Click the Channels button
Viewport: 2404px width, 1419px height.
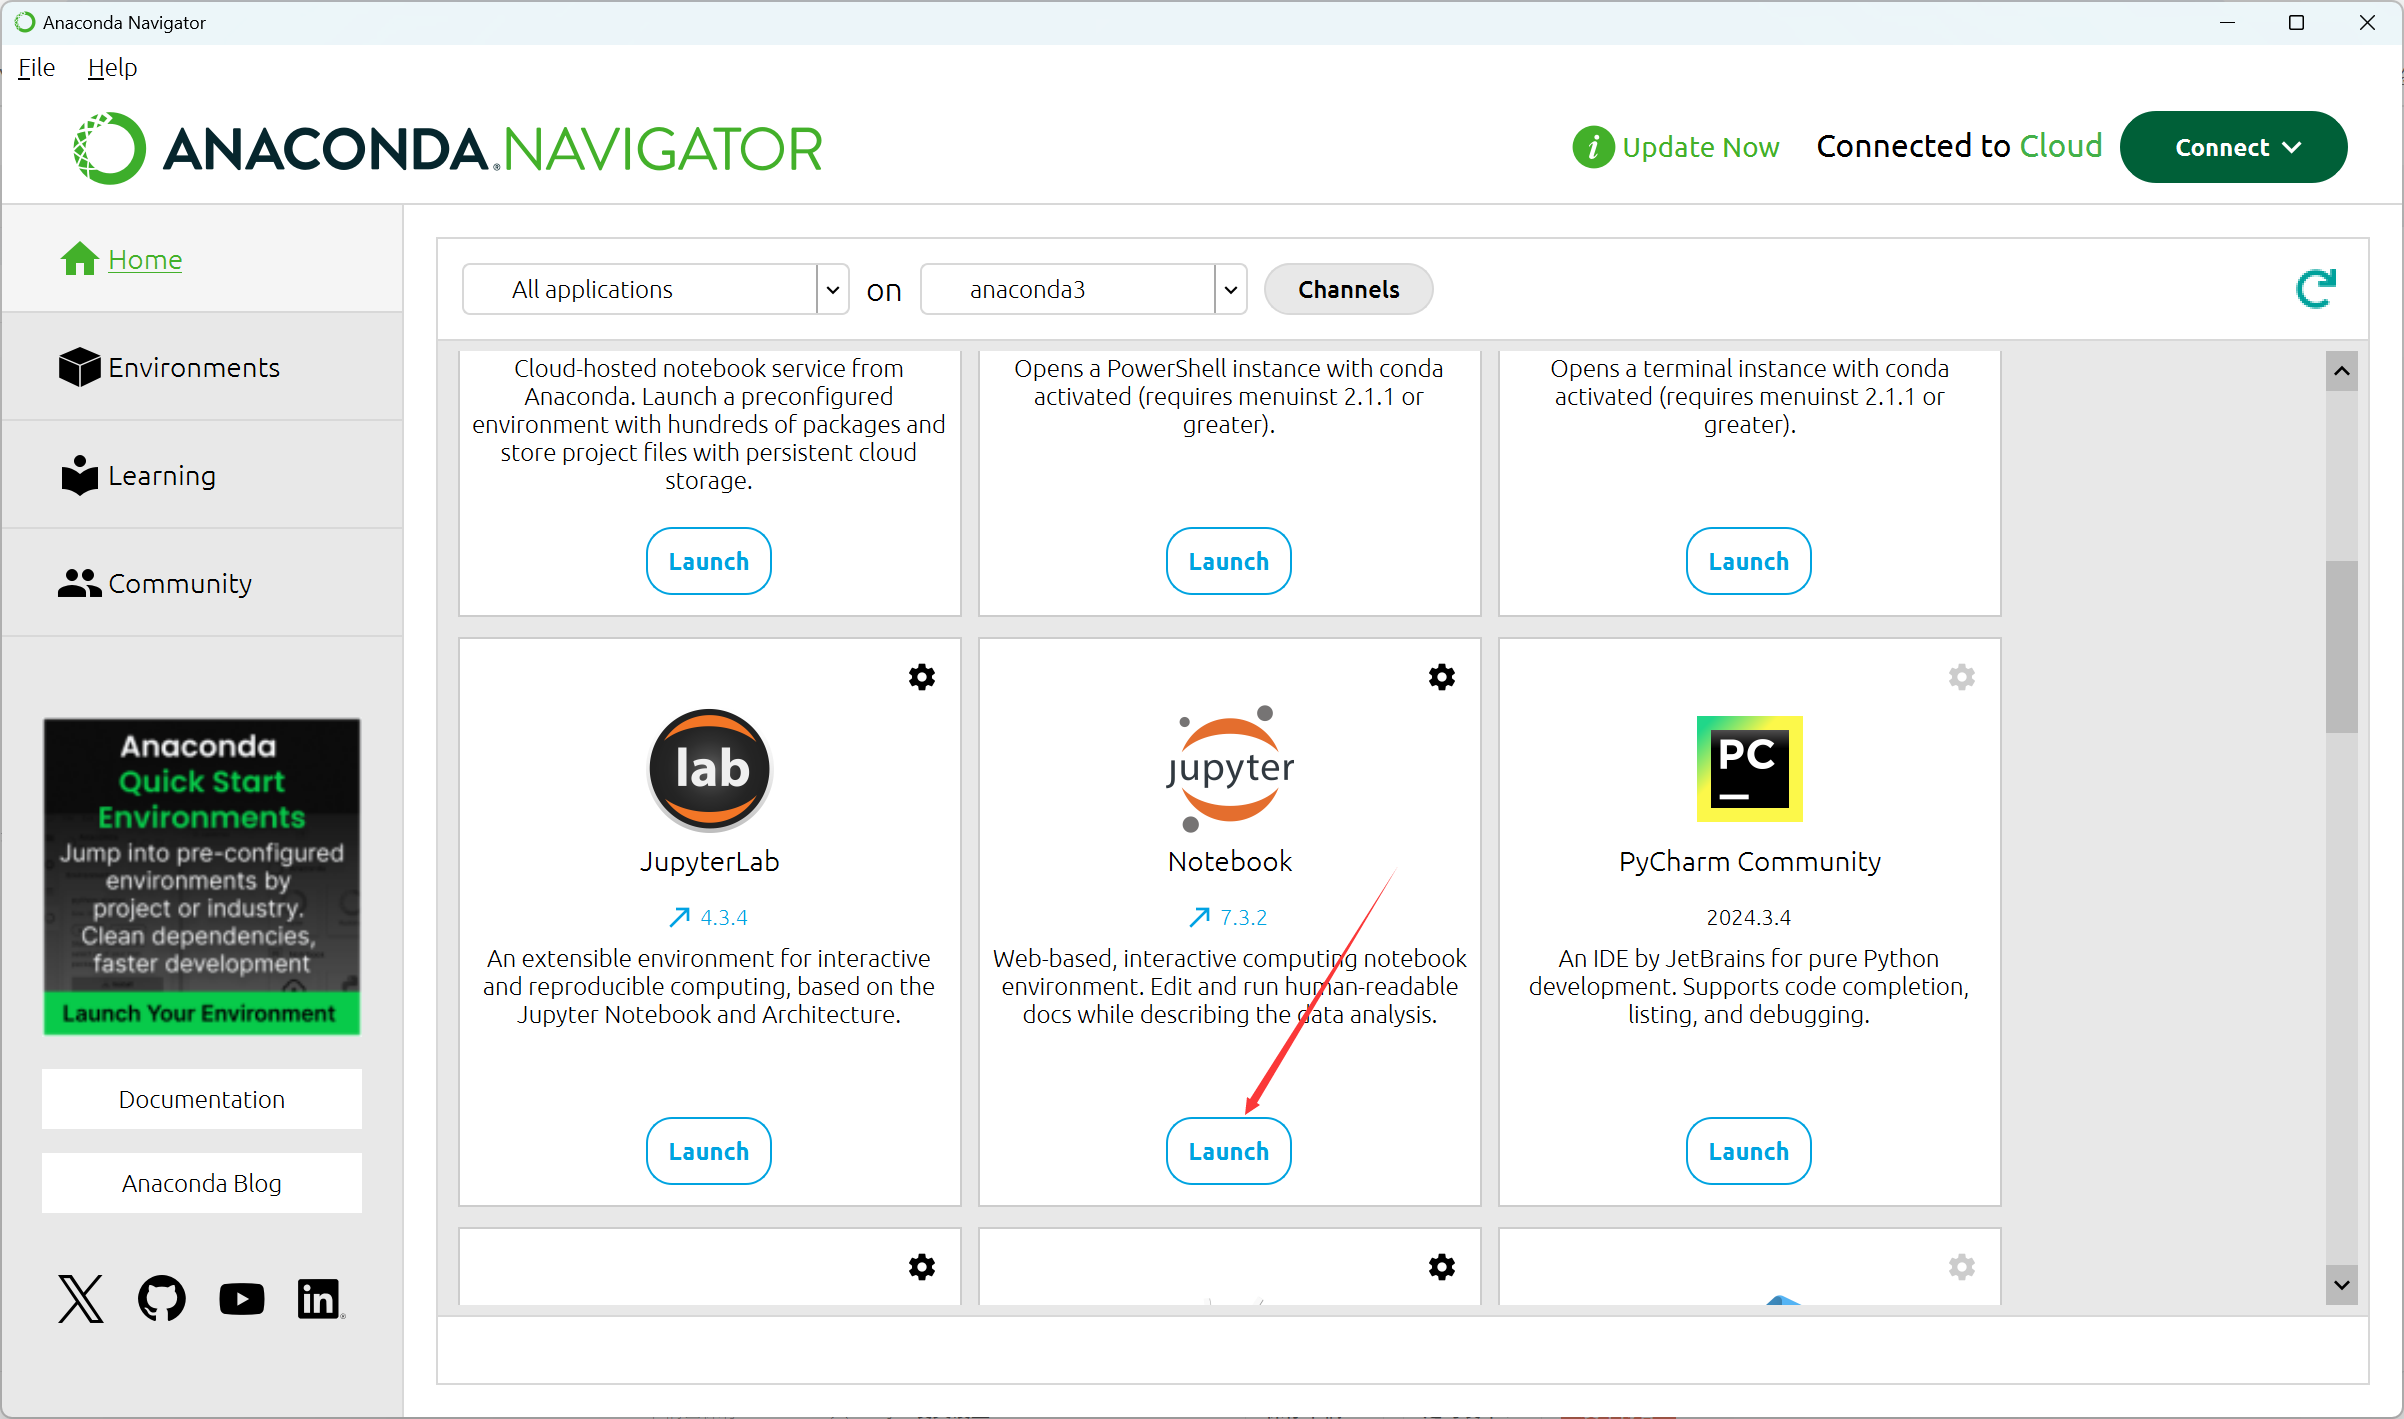1348,290
